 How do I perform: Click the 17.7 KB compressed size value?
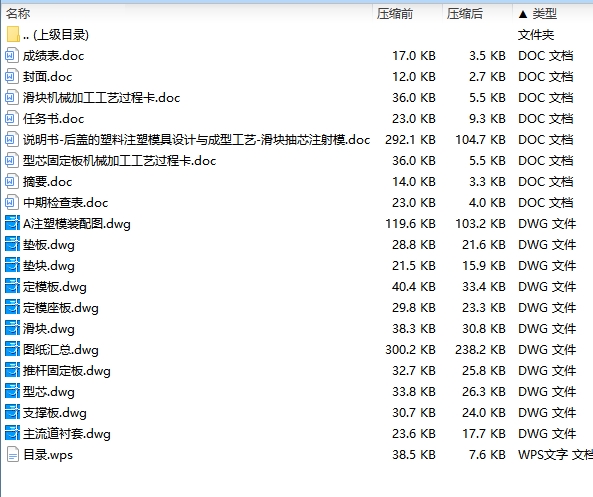(x=484, y=434)
